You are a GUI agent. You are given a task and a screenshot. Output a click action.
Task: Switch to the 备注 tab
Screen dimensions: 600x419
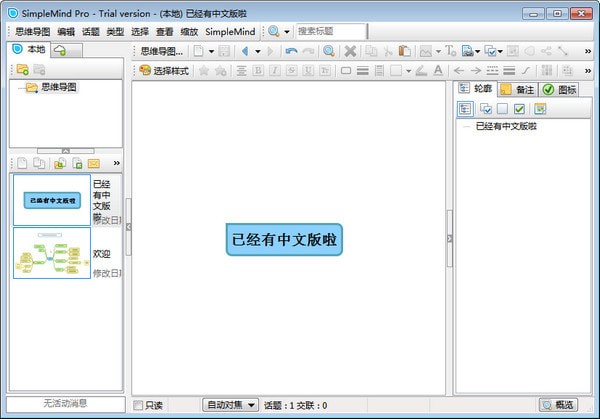click(x=515, y=89)
